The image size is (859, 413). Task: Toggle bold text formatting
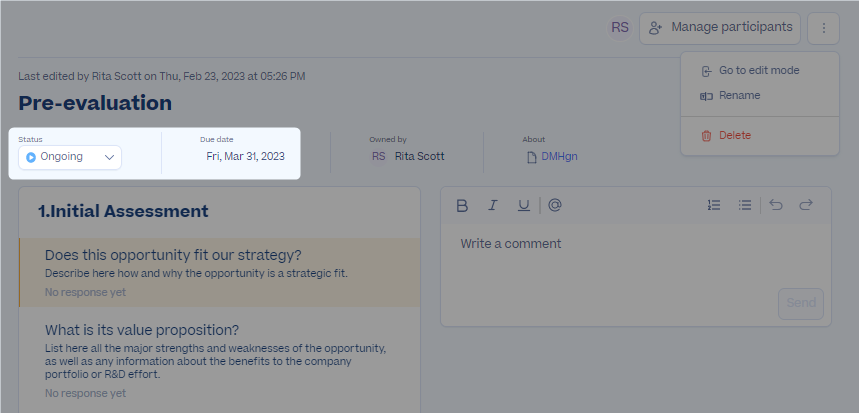click(462, 205)
